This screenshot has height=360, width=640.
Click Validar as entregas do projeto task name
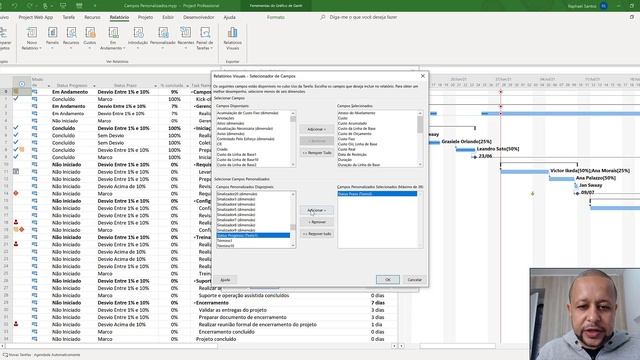(x=233, y=310)
